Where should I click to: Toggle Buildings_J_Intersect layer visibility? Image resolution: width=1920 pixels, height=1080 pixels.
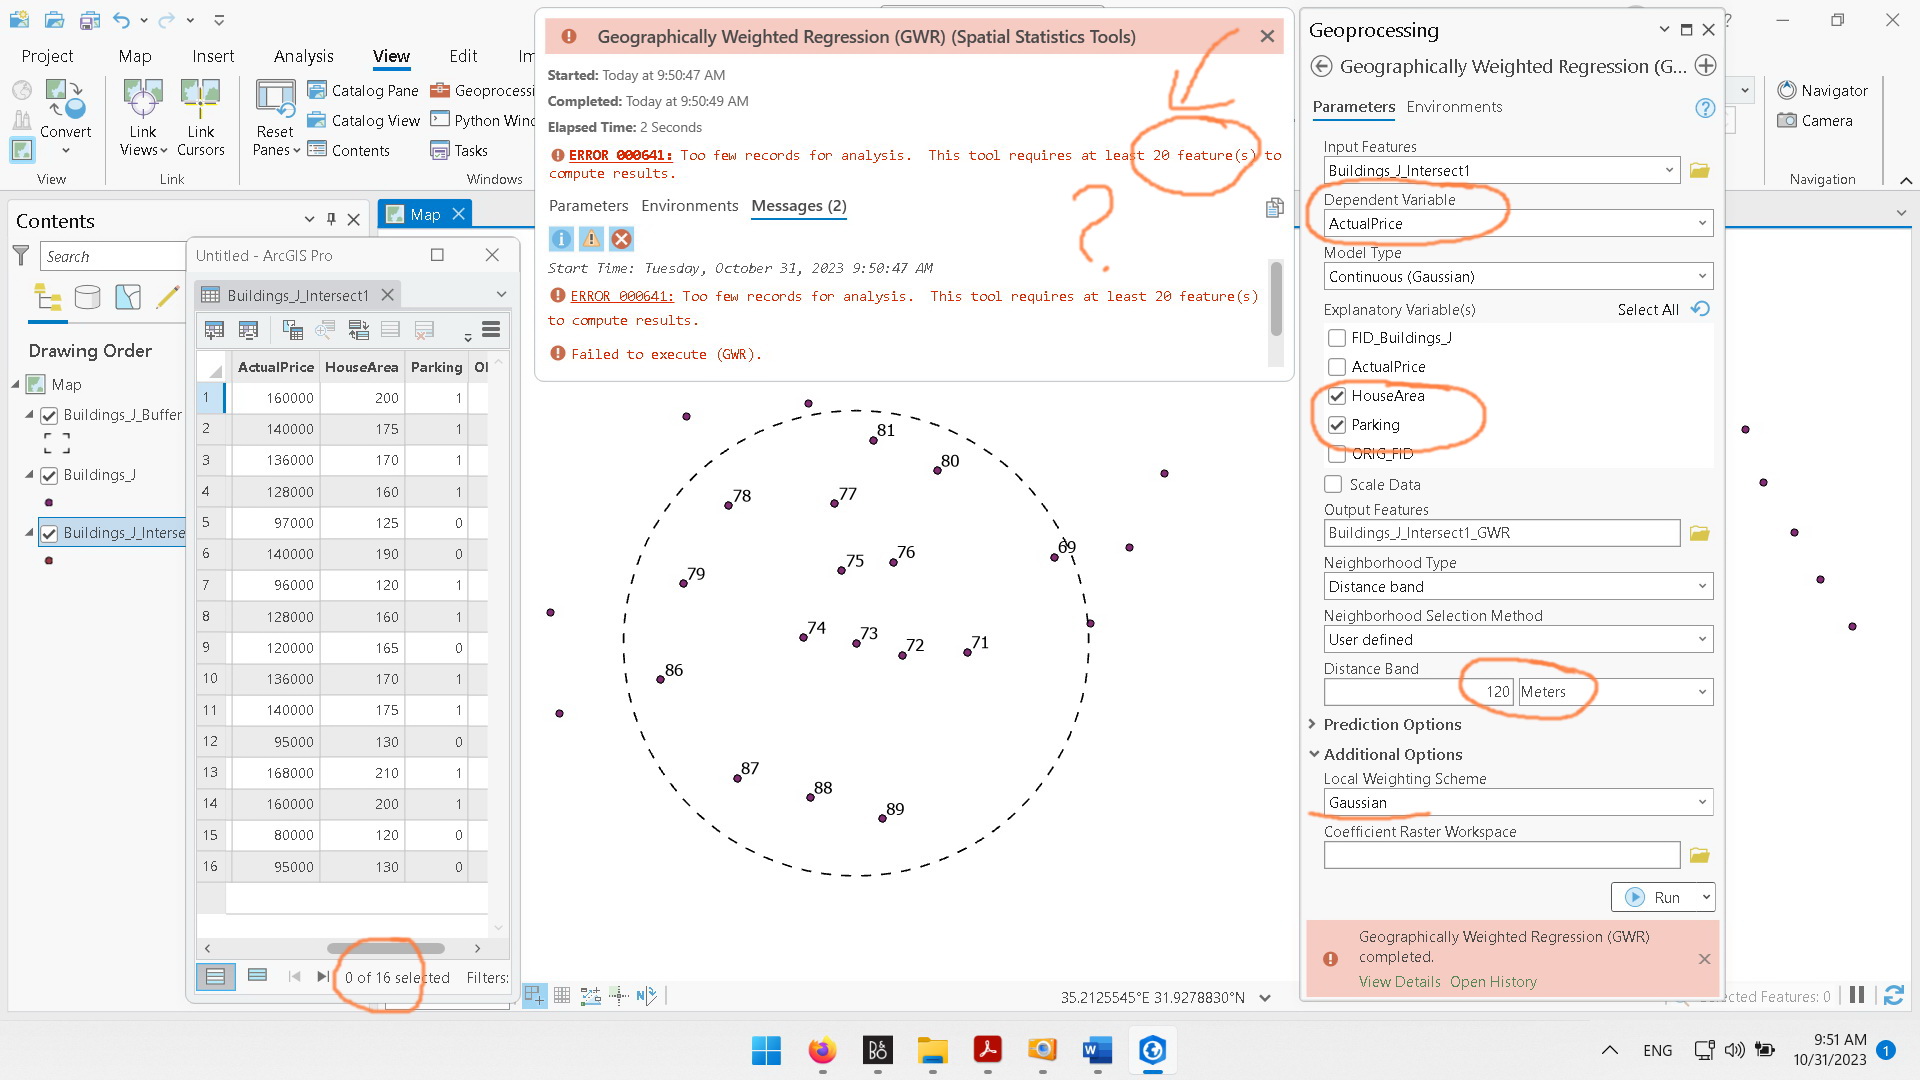pyautogui.click(x=49, y=533)
